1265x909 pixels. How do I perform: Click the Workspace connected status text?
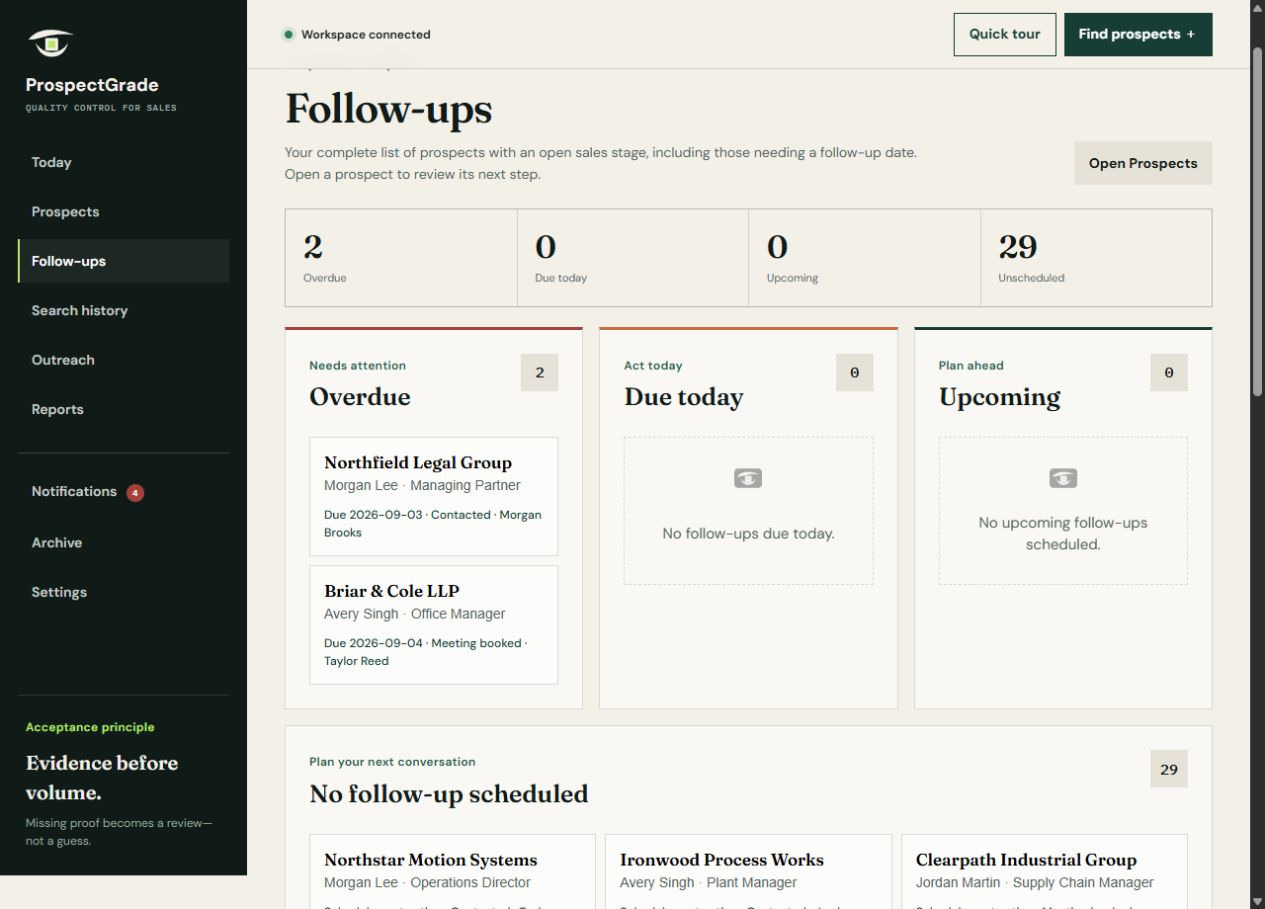366,34
